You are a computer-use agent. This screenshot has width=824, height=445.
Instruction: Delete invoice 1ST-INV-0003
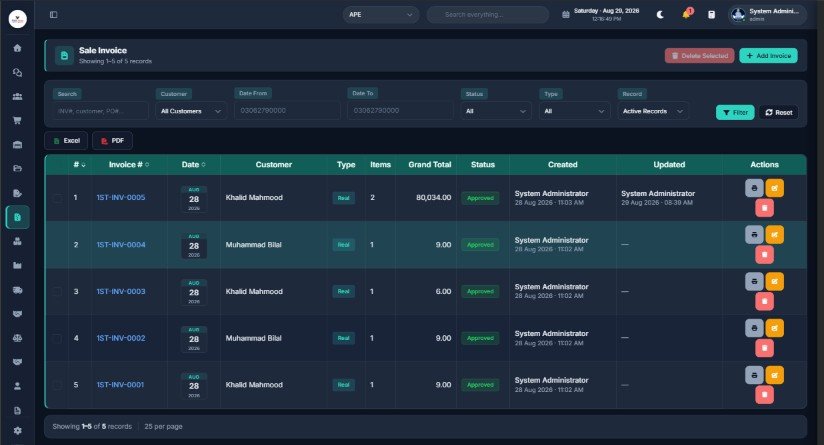tap(764, 302)
